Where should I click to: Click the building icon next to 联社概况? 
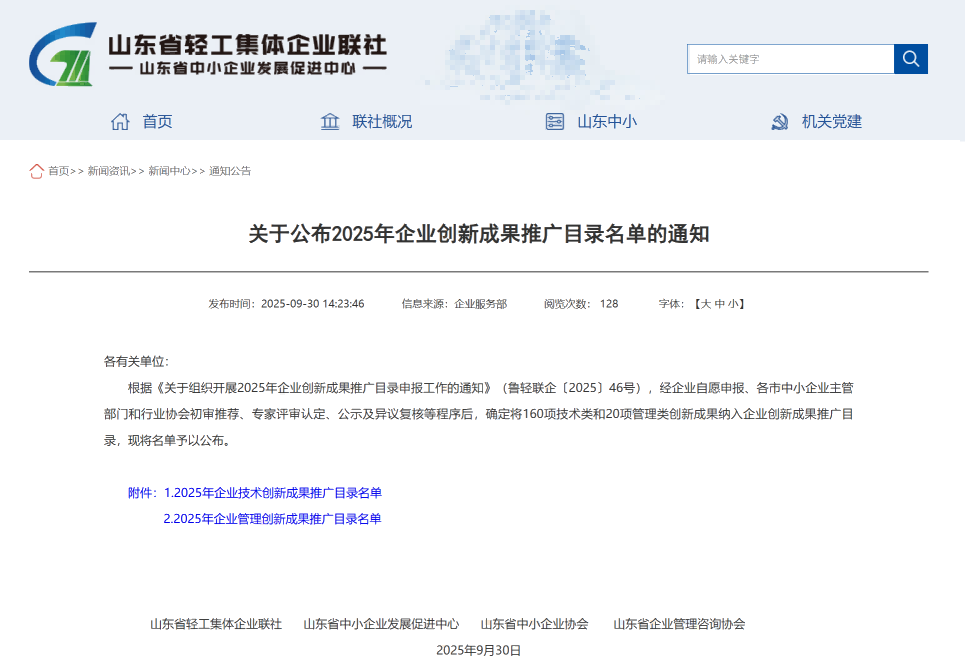(x=330, y=122)
